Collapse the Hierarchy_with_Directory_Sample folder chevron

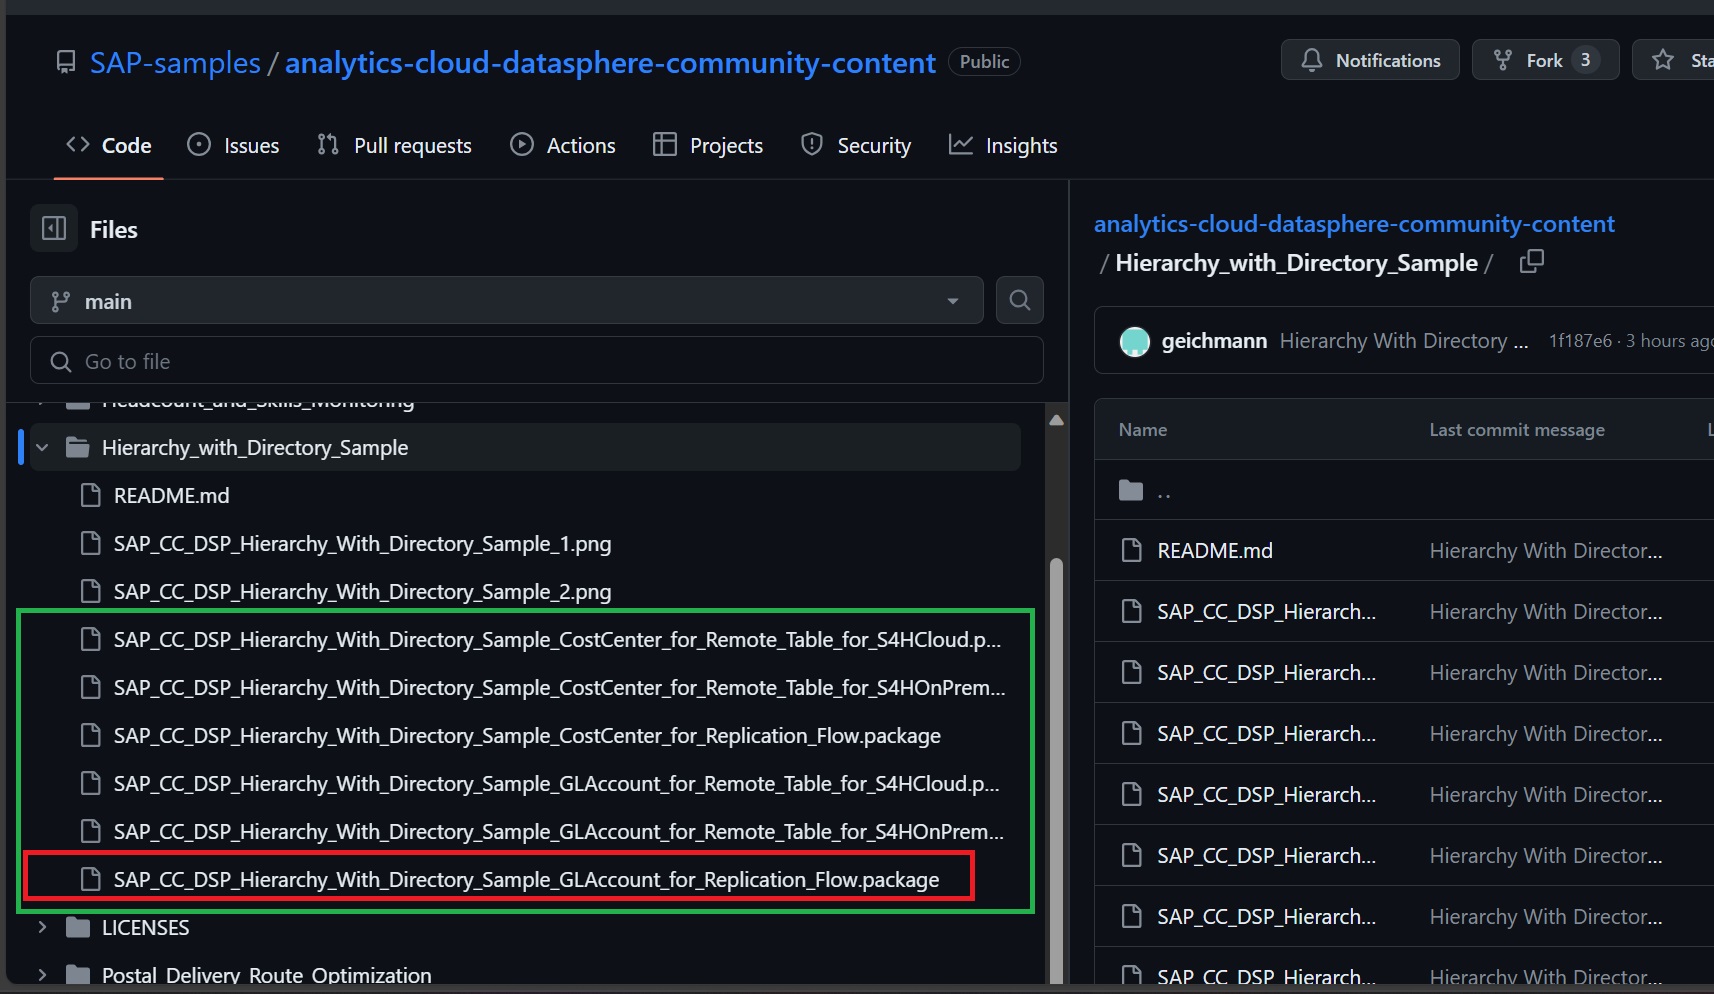[42, 447]
